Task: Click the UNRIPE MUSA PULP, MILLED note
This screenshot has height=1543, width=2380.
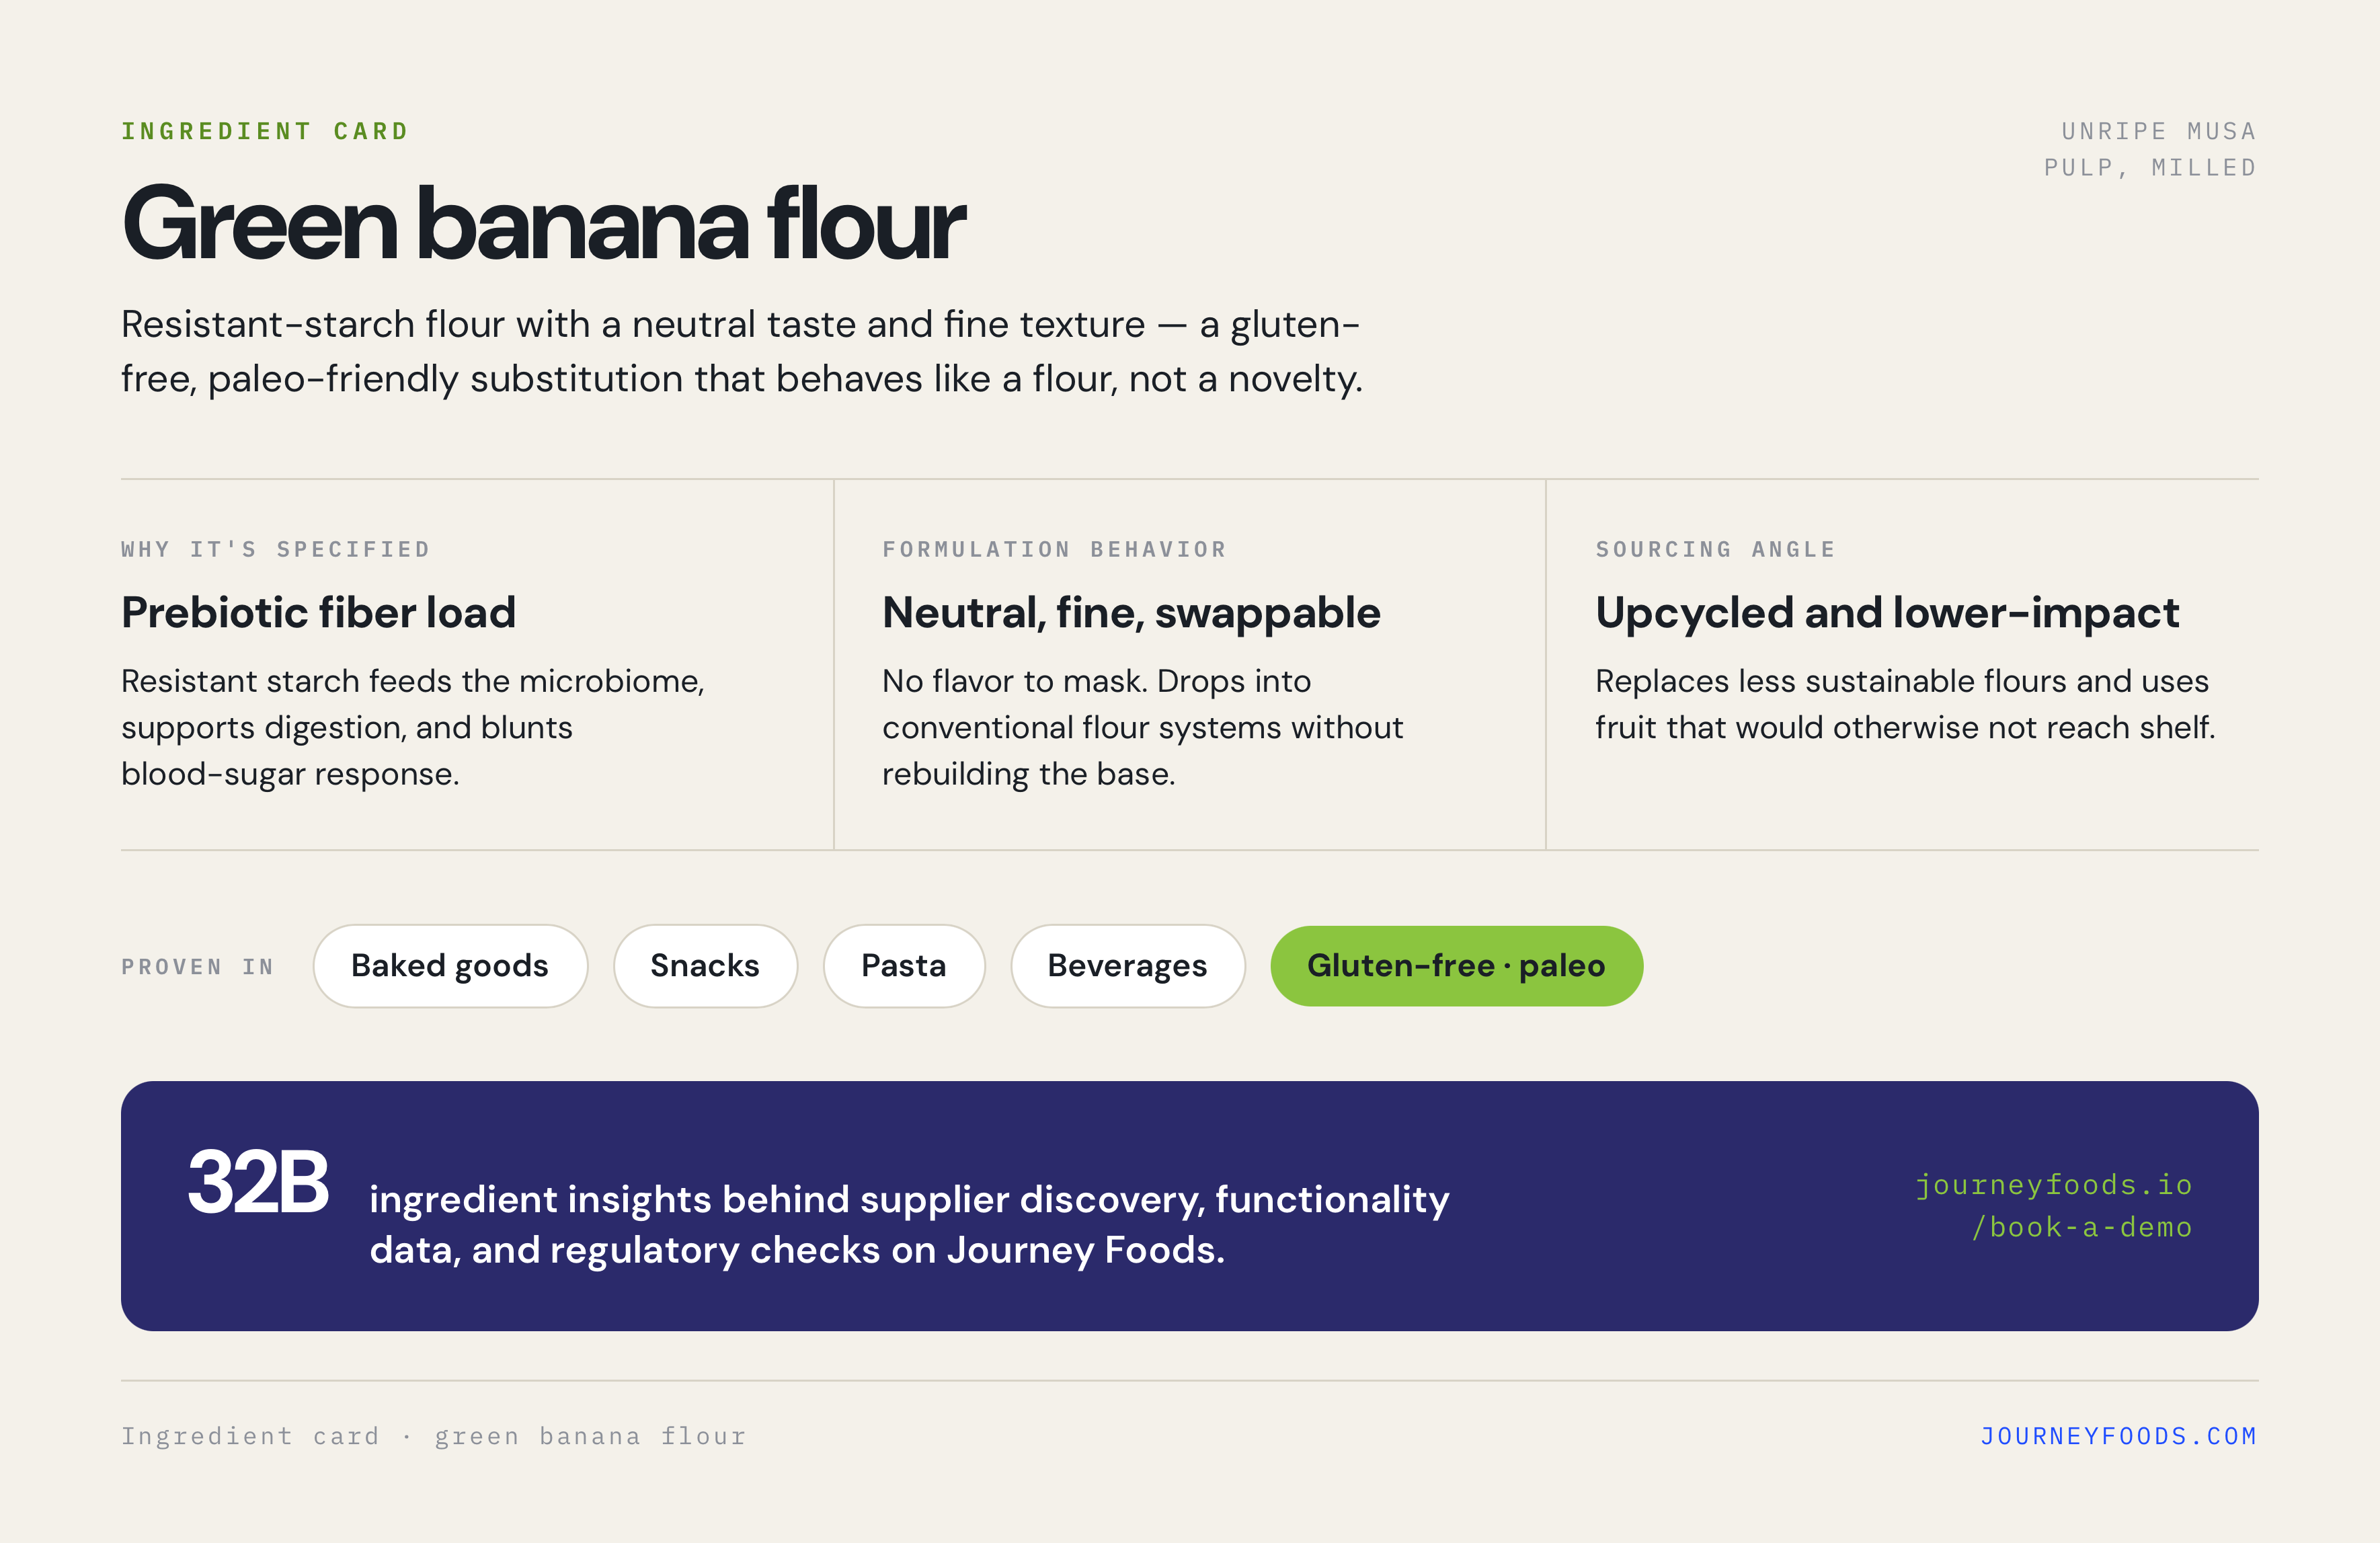Action: [2150, 149]
